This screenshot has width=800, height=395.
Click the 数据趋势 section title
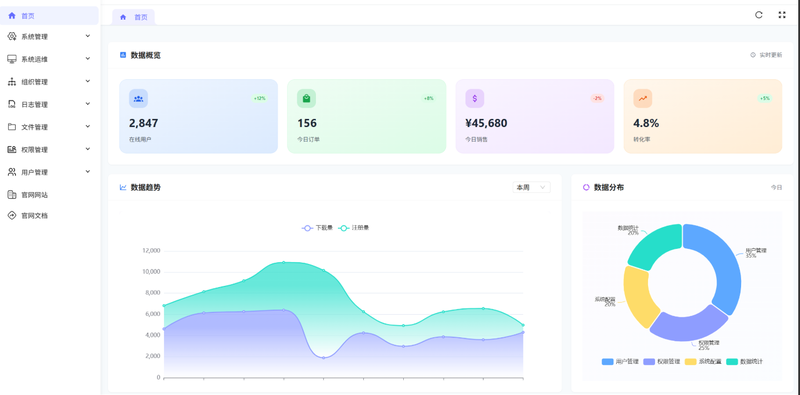(x=145, y=187)
